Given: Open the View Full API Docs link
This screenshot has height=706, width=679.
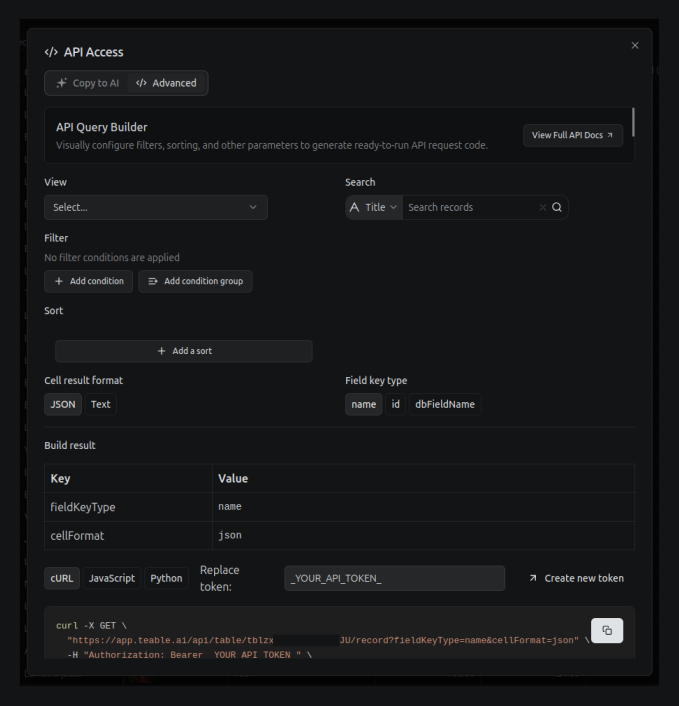Looking at the screenshot, I should pos(572,135).
